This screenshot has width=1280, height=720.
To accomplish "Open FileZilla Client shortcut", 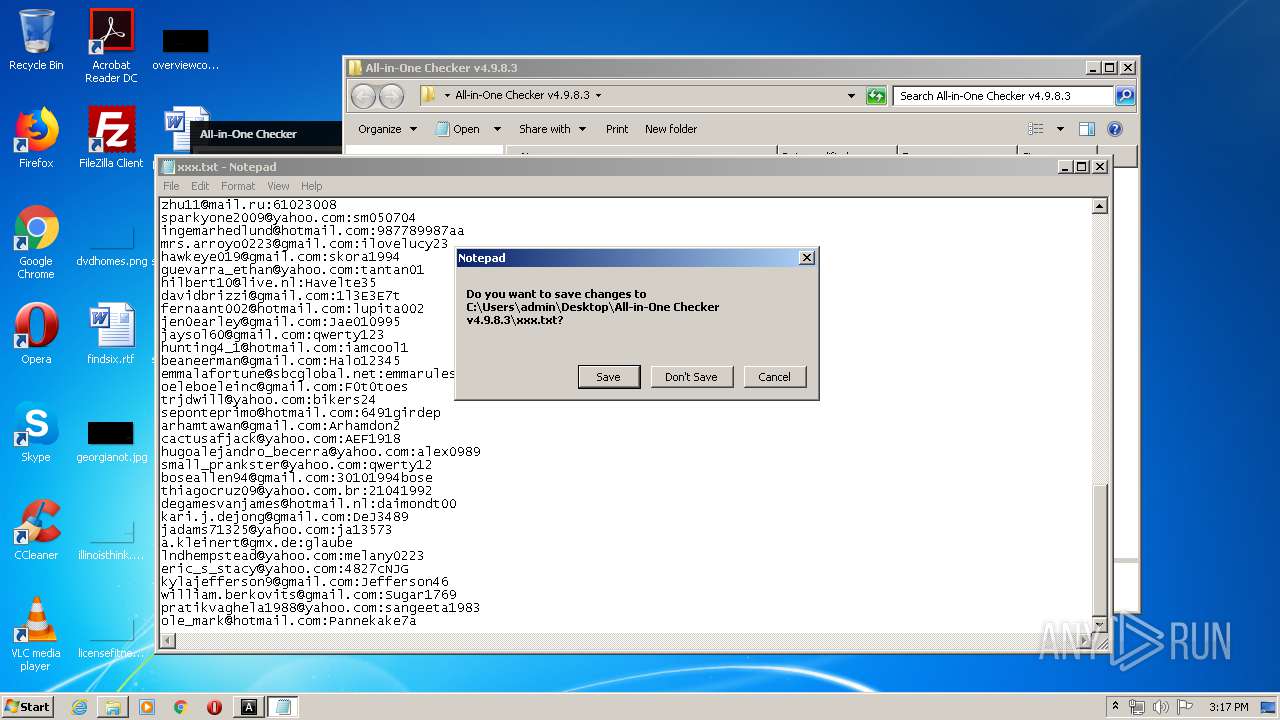I will point(111,138).
